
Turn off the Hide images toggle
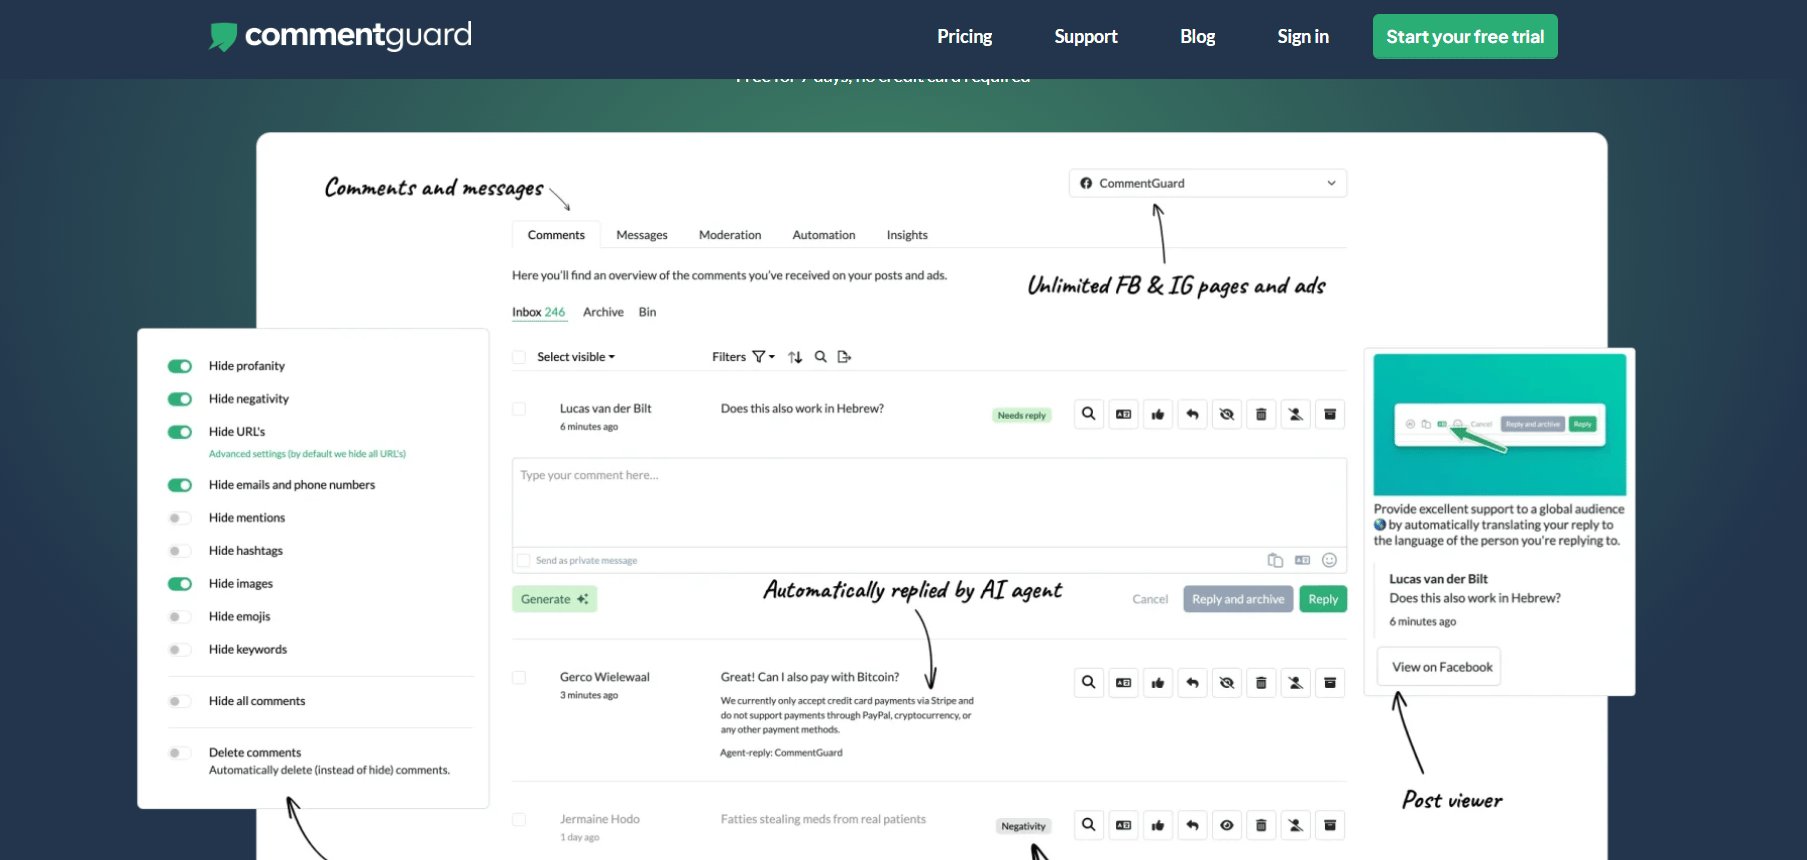180,584
